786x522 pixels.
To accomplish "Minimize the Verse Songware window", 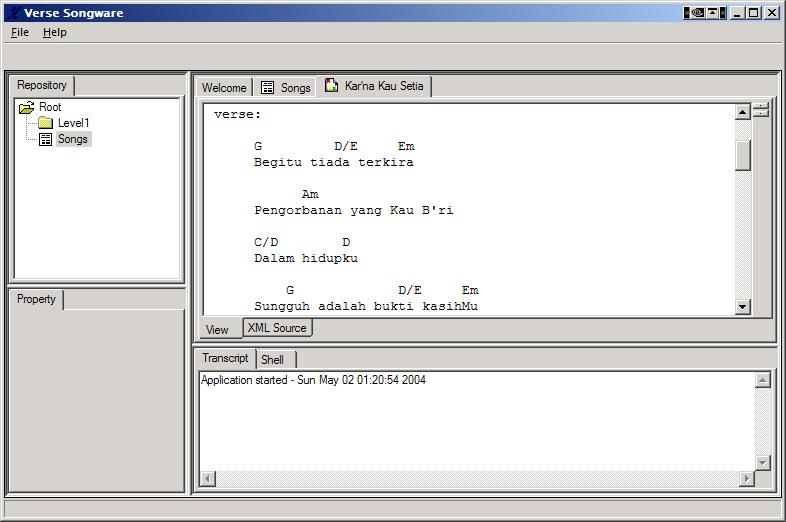I will pyautogui.click(x=737, y=13).
